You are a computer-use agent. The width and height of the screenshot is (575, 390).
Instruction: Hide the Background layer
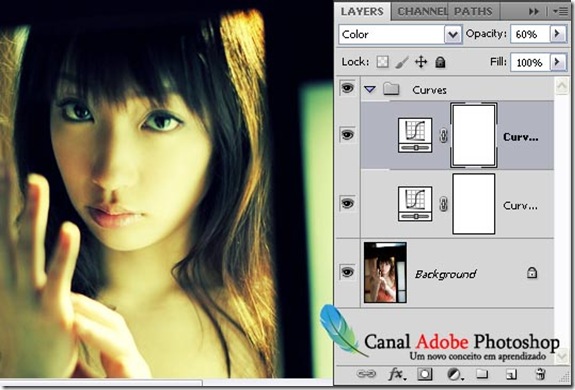347,272
